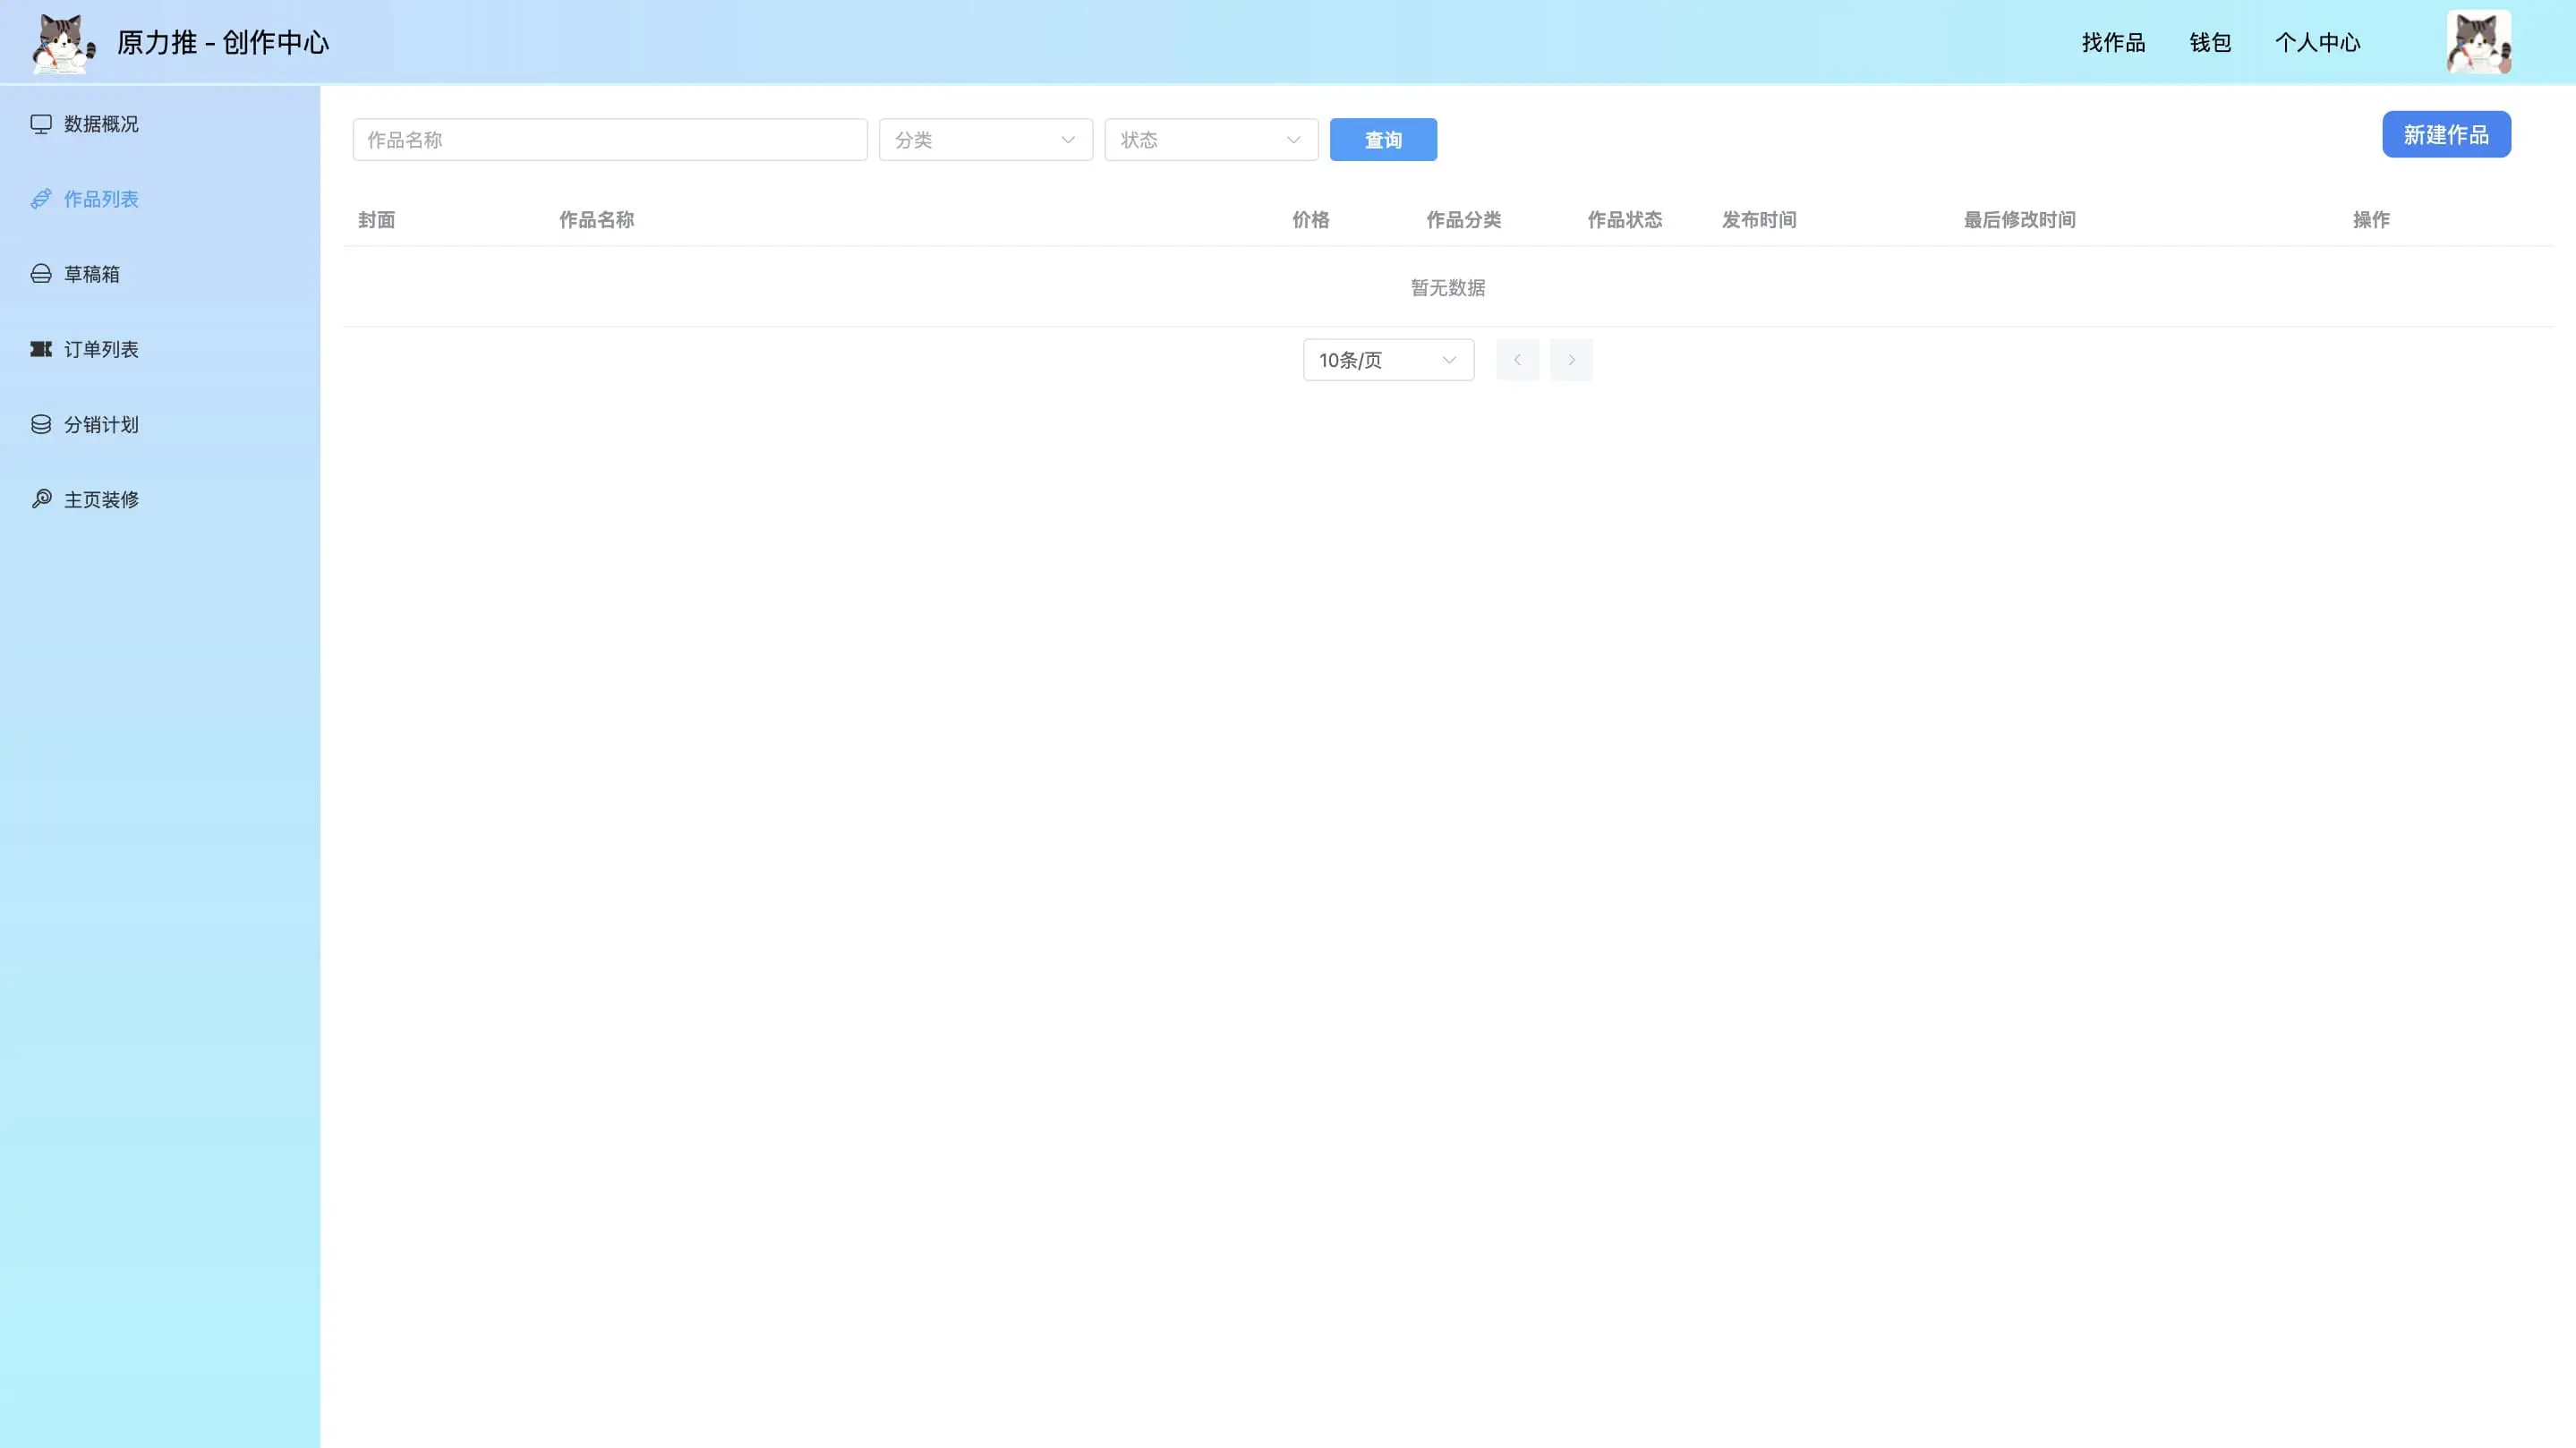Image resolution: width=2576 pixels, height=1448 pixels.
Task: Click the cat logo in header
Action: click(x=63, y=43)
